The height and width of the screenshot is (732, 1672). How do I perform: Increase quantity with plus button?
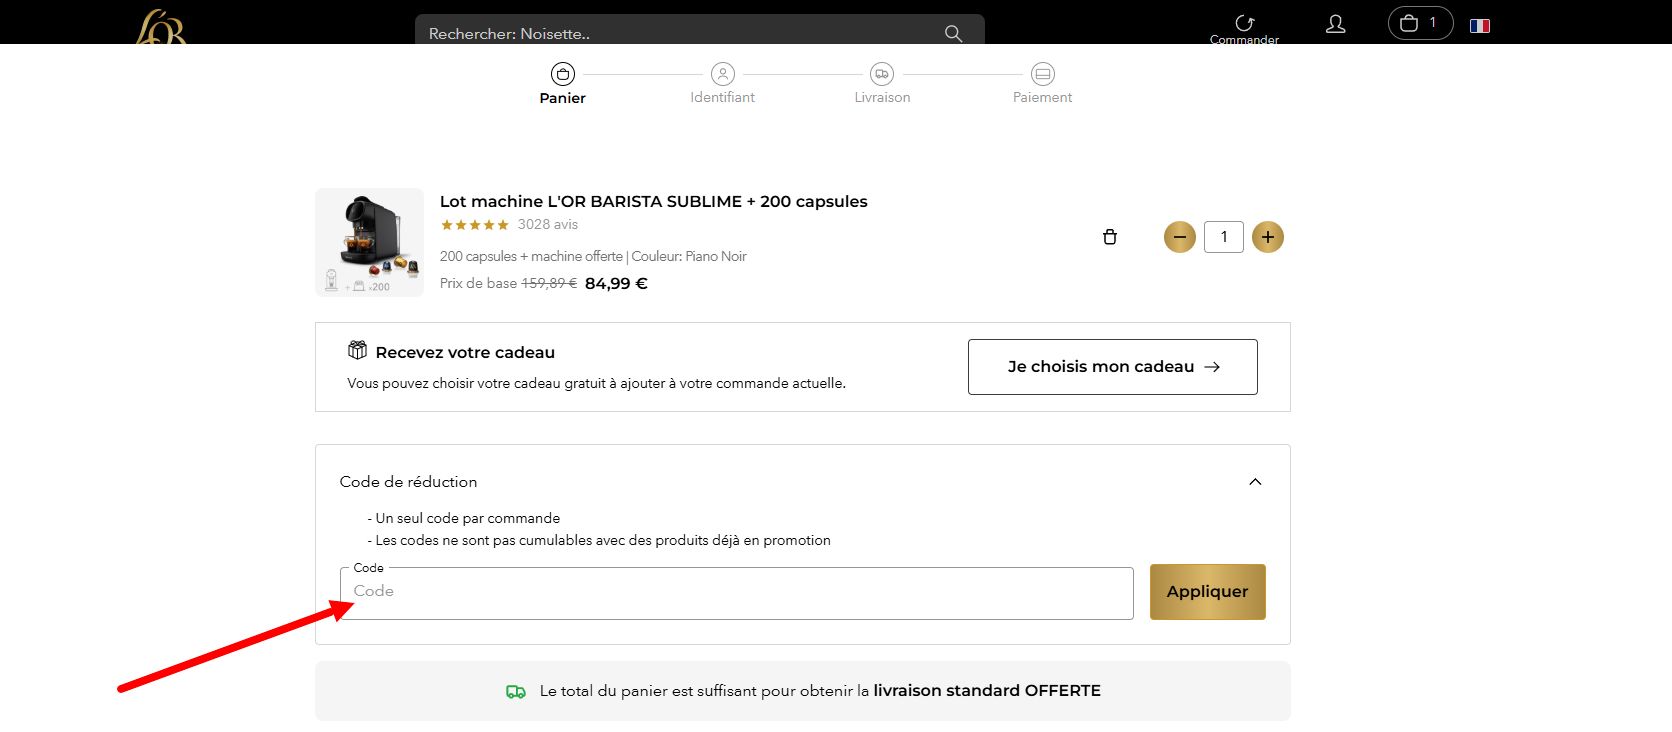(1268, 237)
